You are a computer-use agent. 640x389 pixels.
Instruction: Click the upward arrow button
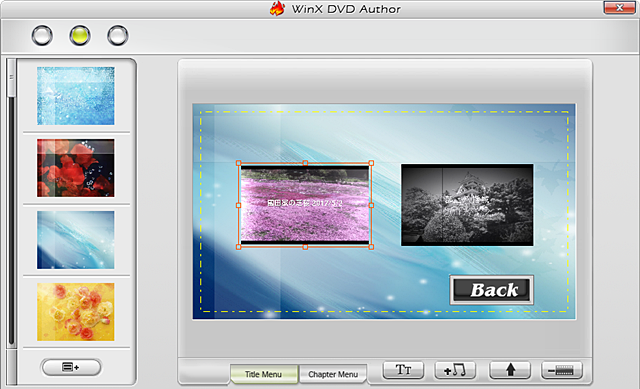(510, 370)
